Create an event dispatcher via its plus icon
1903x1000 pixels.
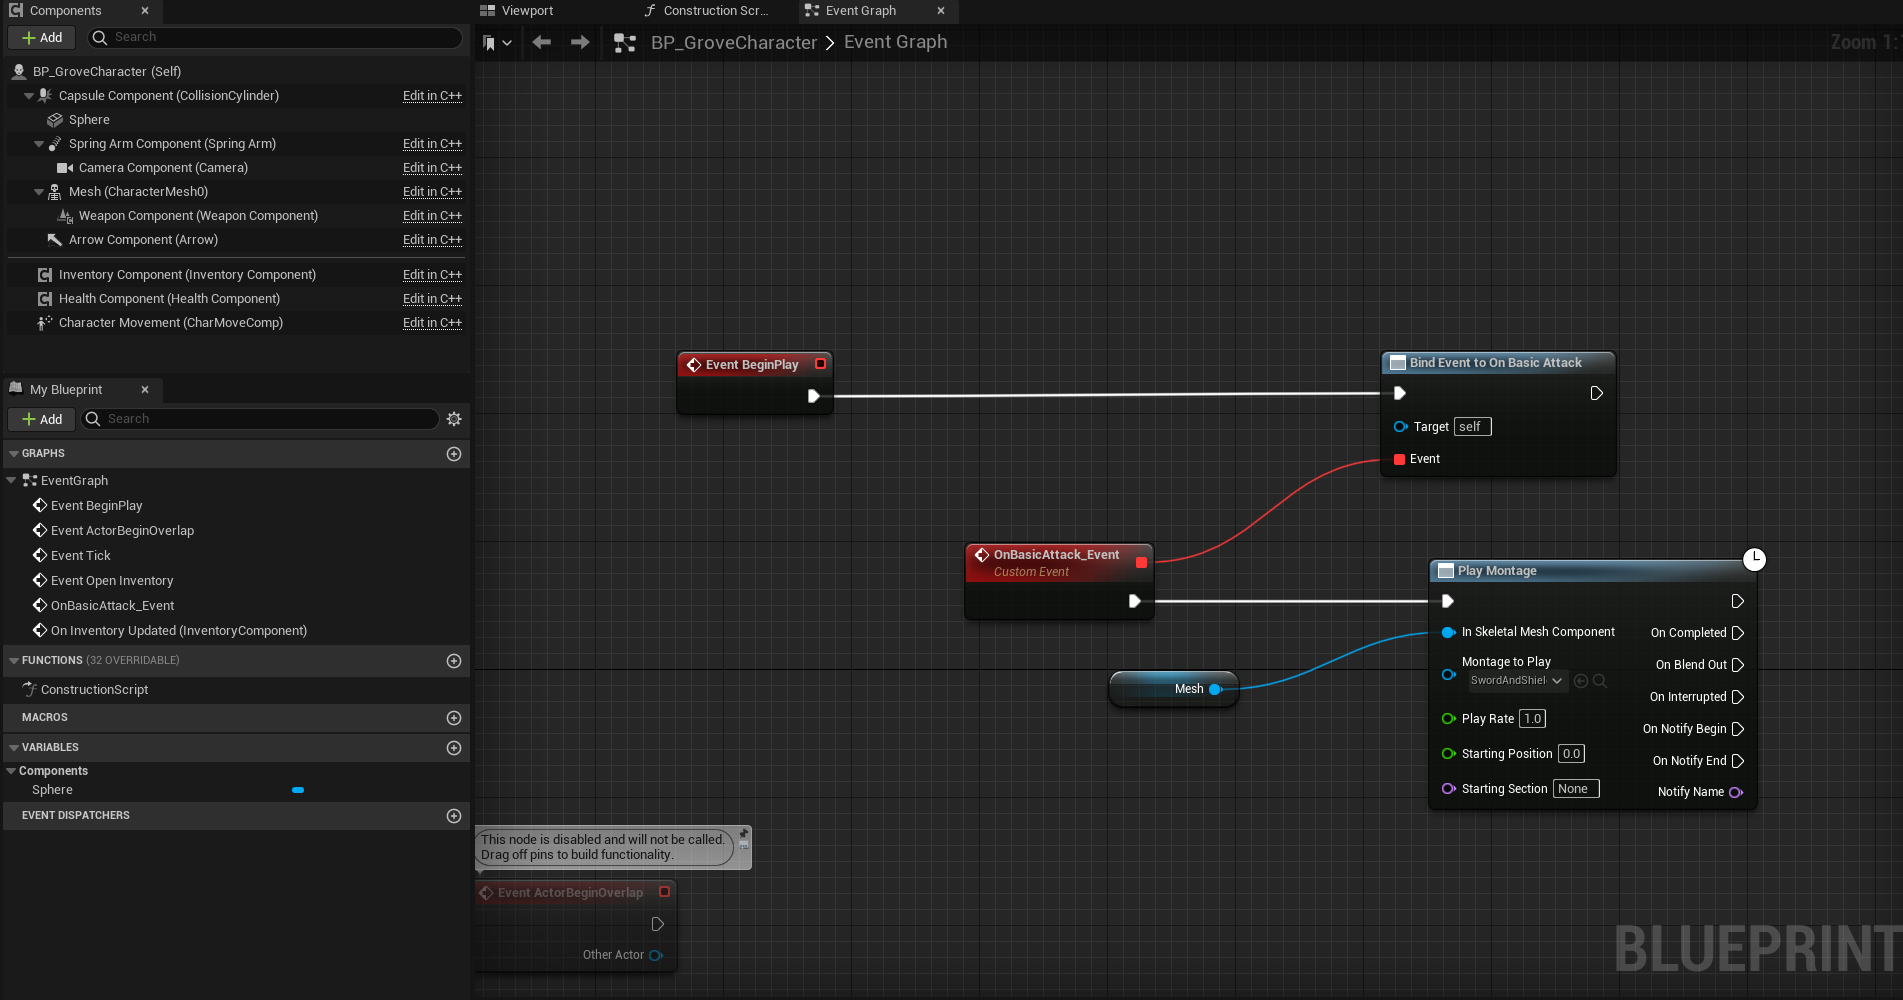click(x=454, y=816)
